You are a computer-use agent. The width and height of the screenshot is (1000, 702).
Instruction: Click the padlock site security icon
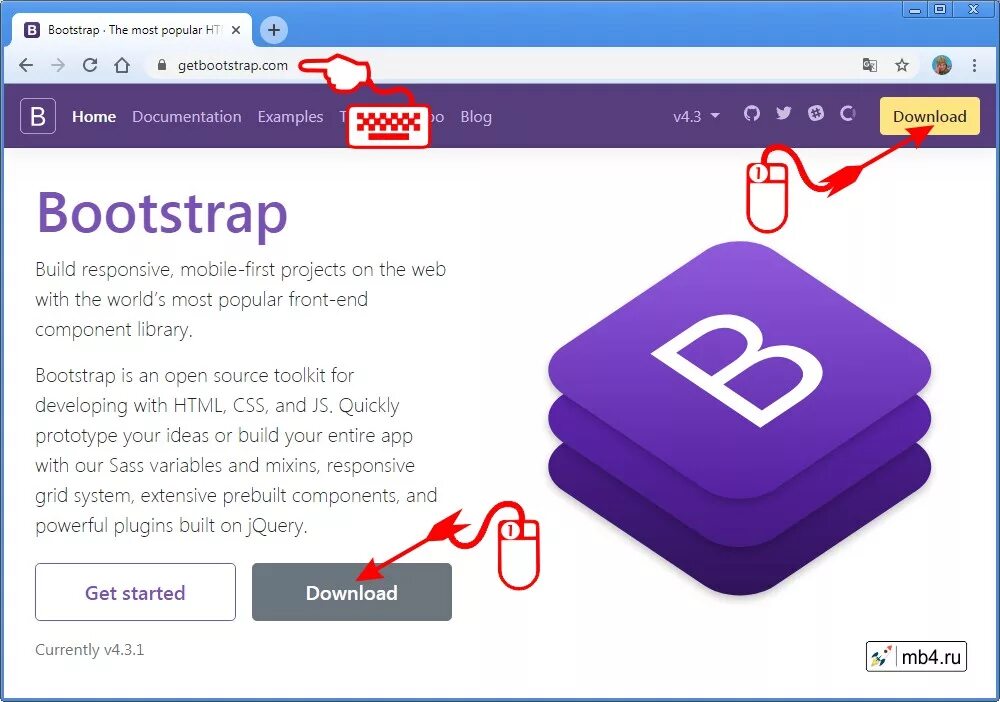(x=162, y=65)
